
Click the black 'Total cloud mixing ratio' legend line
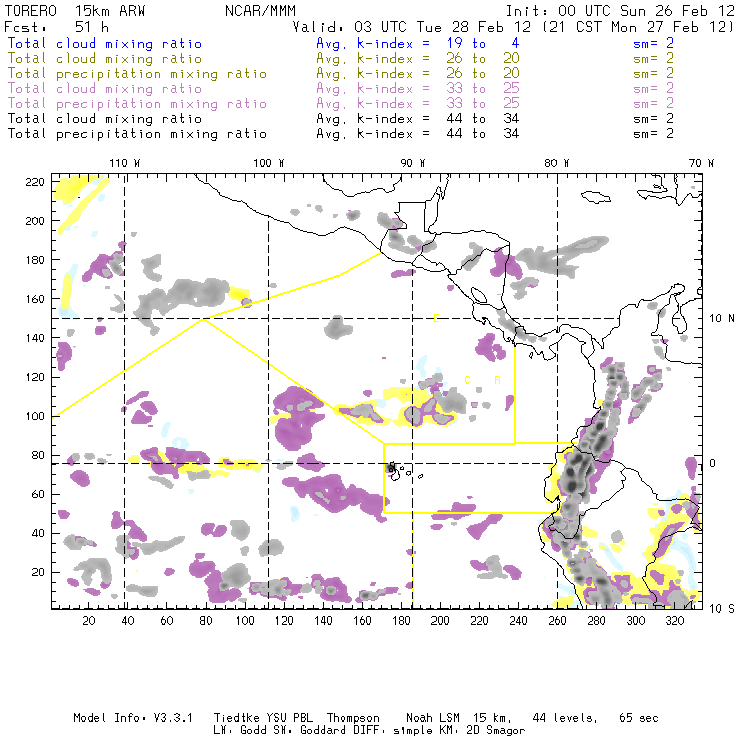(105, 119)
